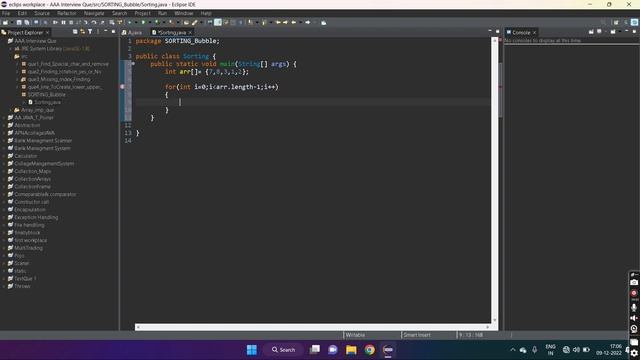Minimize the Project Explorer panel
The width and height of the screenshot is (640, 360).
[105, 31]
